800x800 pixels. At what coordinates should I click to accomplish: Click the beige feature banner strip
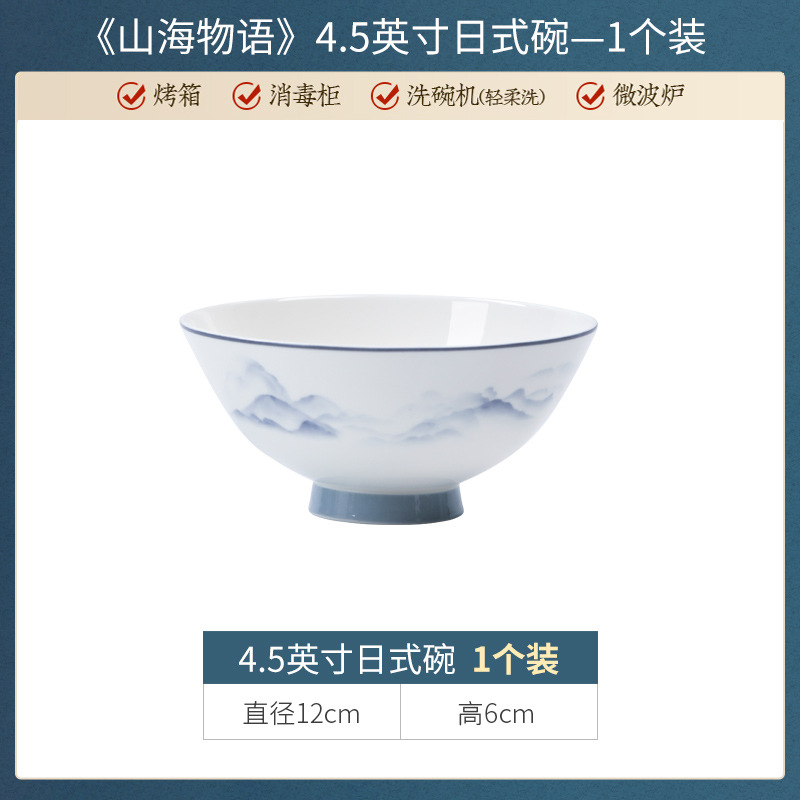400,96
